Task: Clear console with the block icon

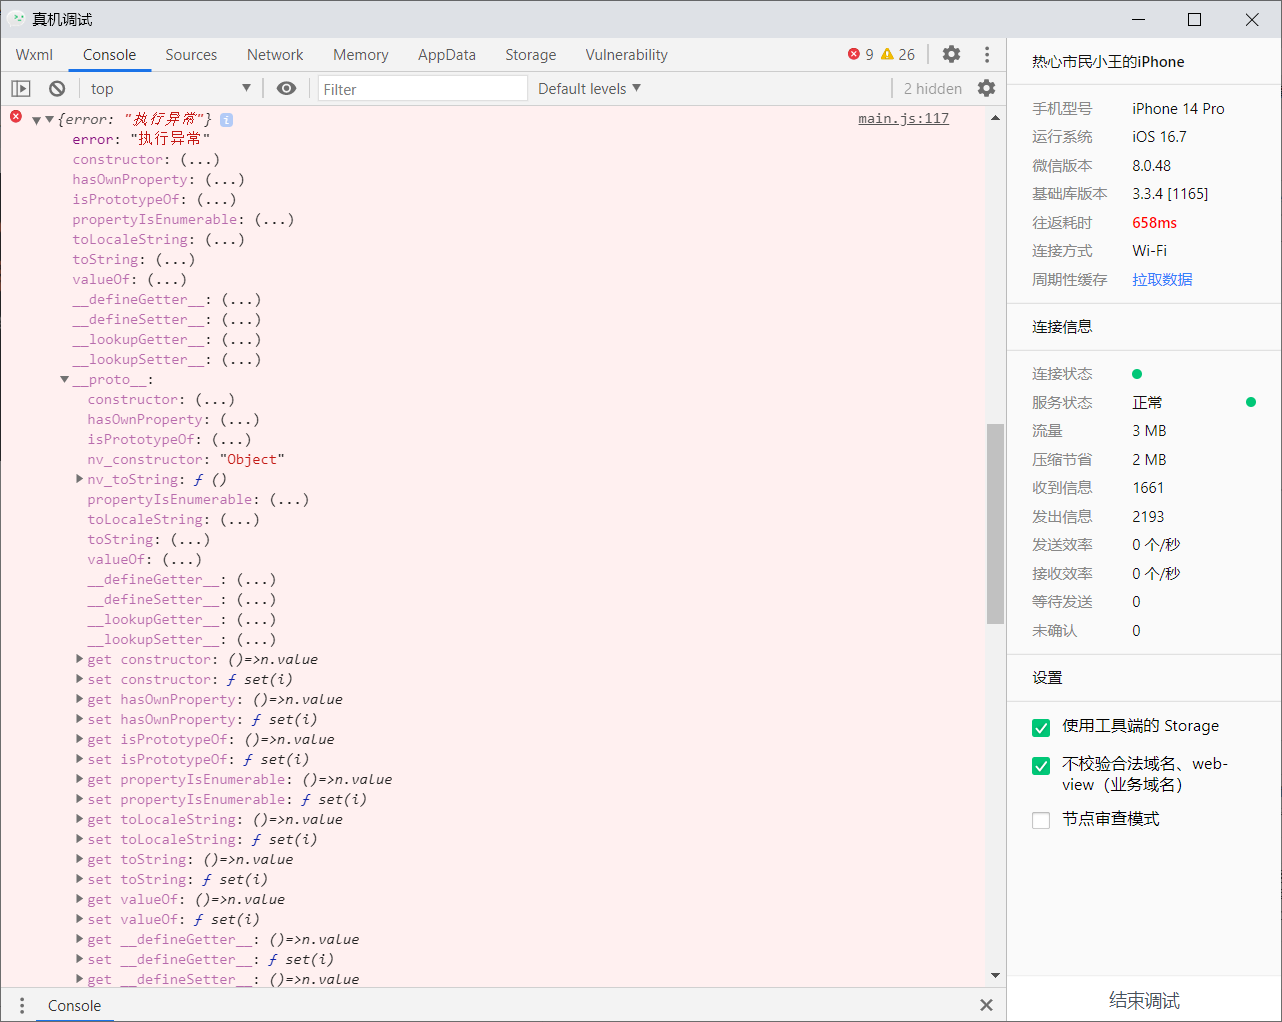Action: pyautogui.click(x=57, y=88)
